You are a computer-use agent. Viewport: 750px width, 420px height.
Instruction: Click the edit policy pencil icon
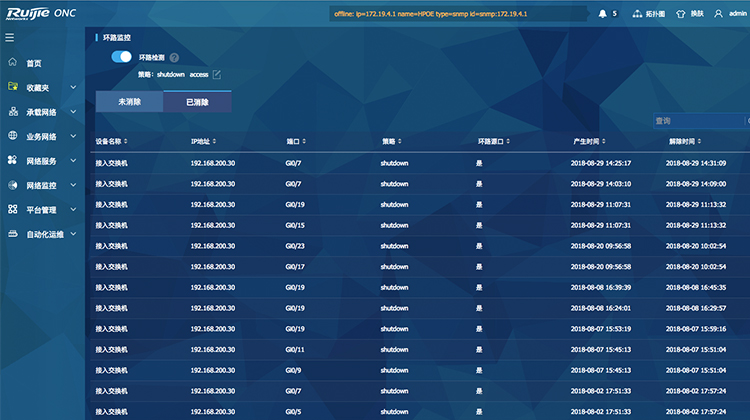click(x=216, y=74)
